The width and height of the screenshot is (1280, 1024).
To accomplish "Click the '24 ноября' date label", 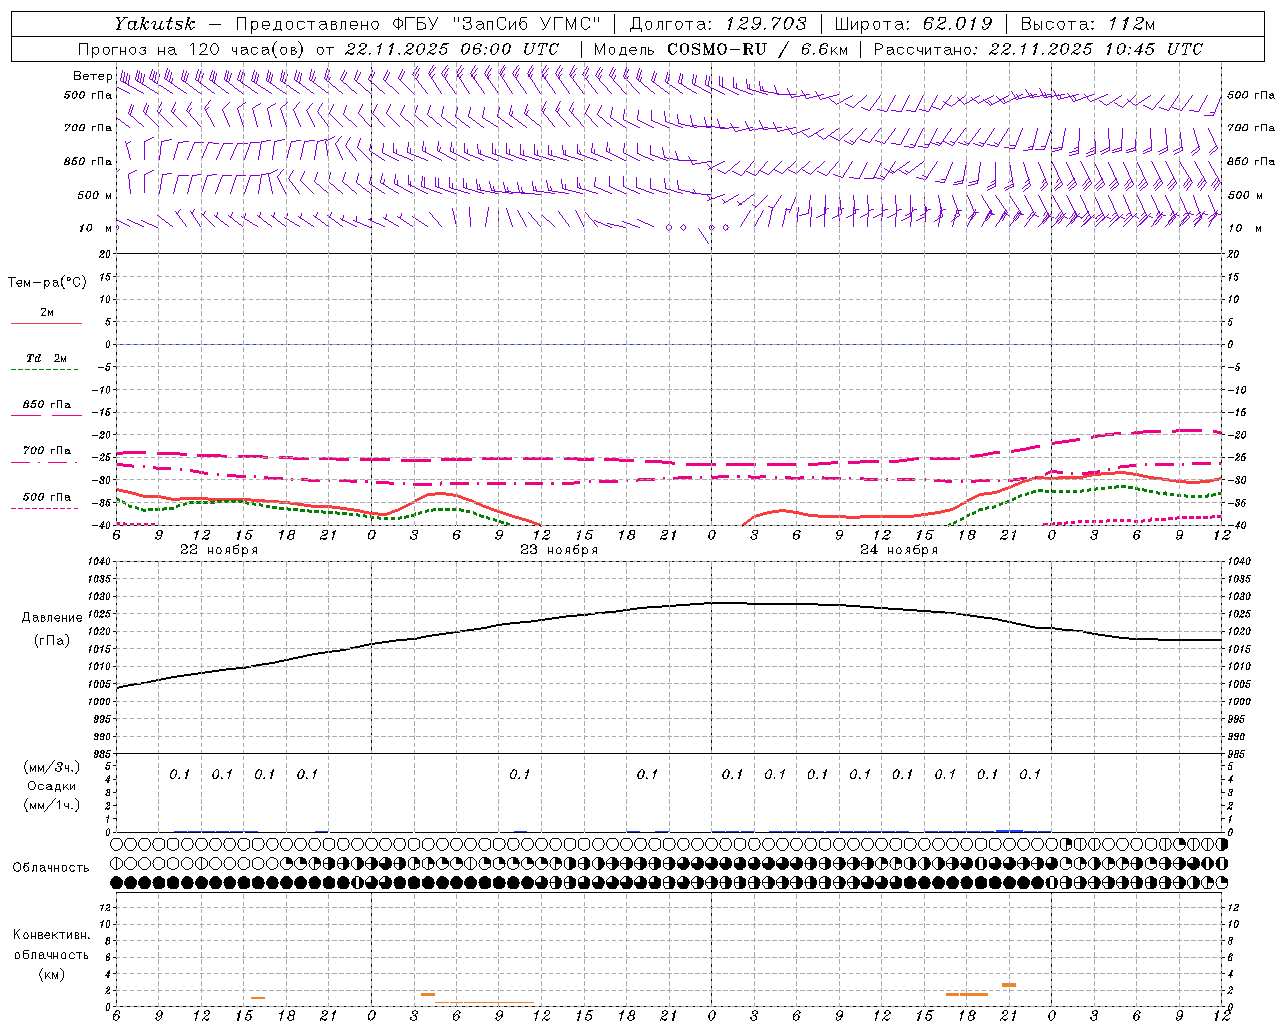I will tap(899, 550).
